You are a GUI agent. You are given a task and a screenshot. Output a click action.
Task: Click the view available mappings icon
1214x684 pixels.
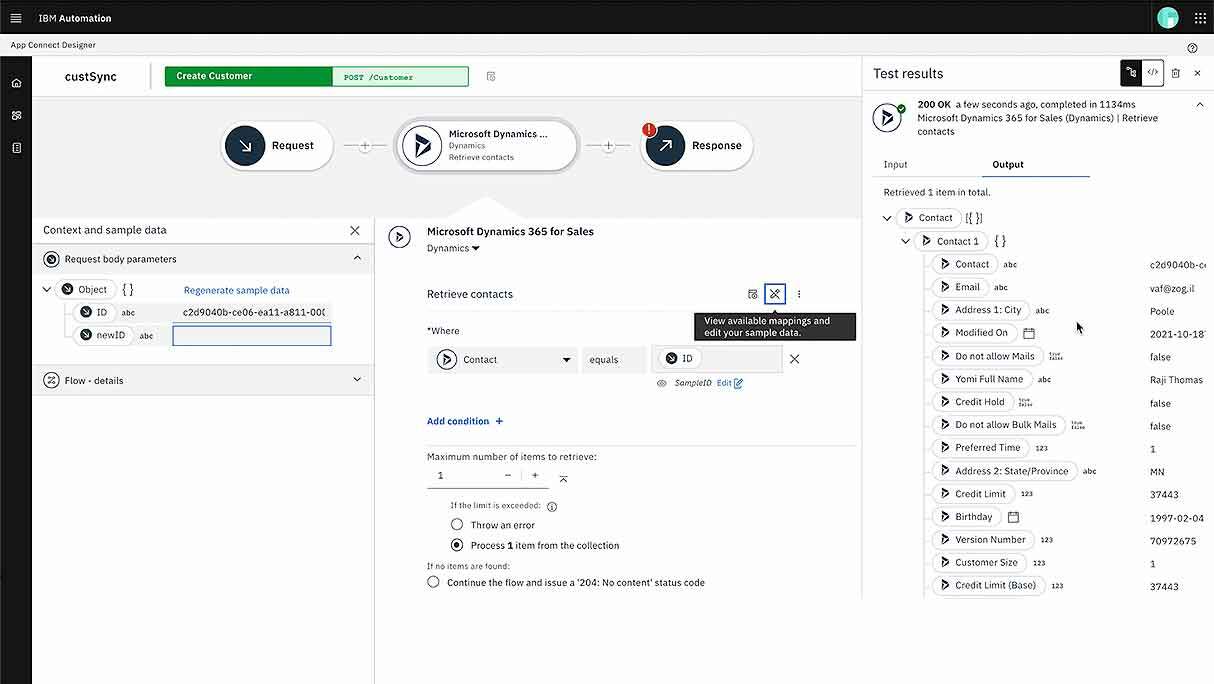[x=775, y=294]
